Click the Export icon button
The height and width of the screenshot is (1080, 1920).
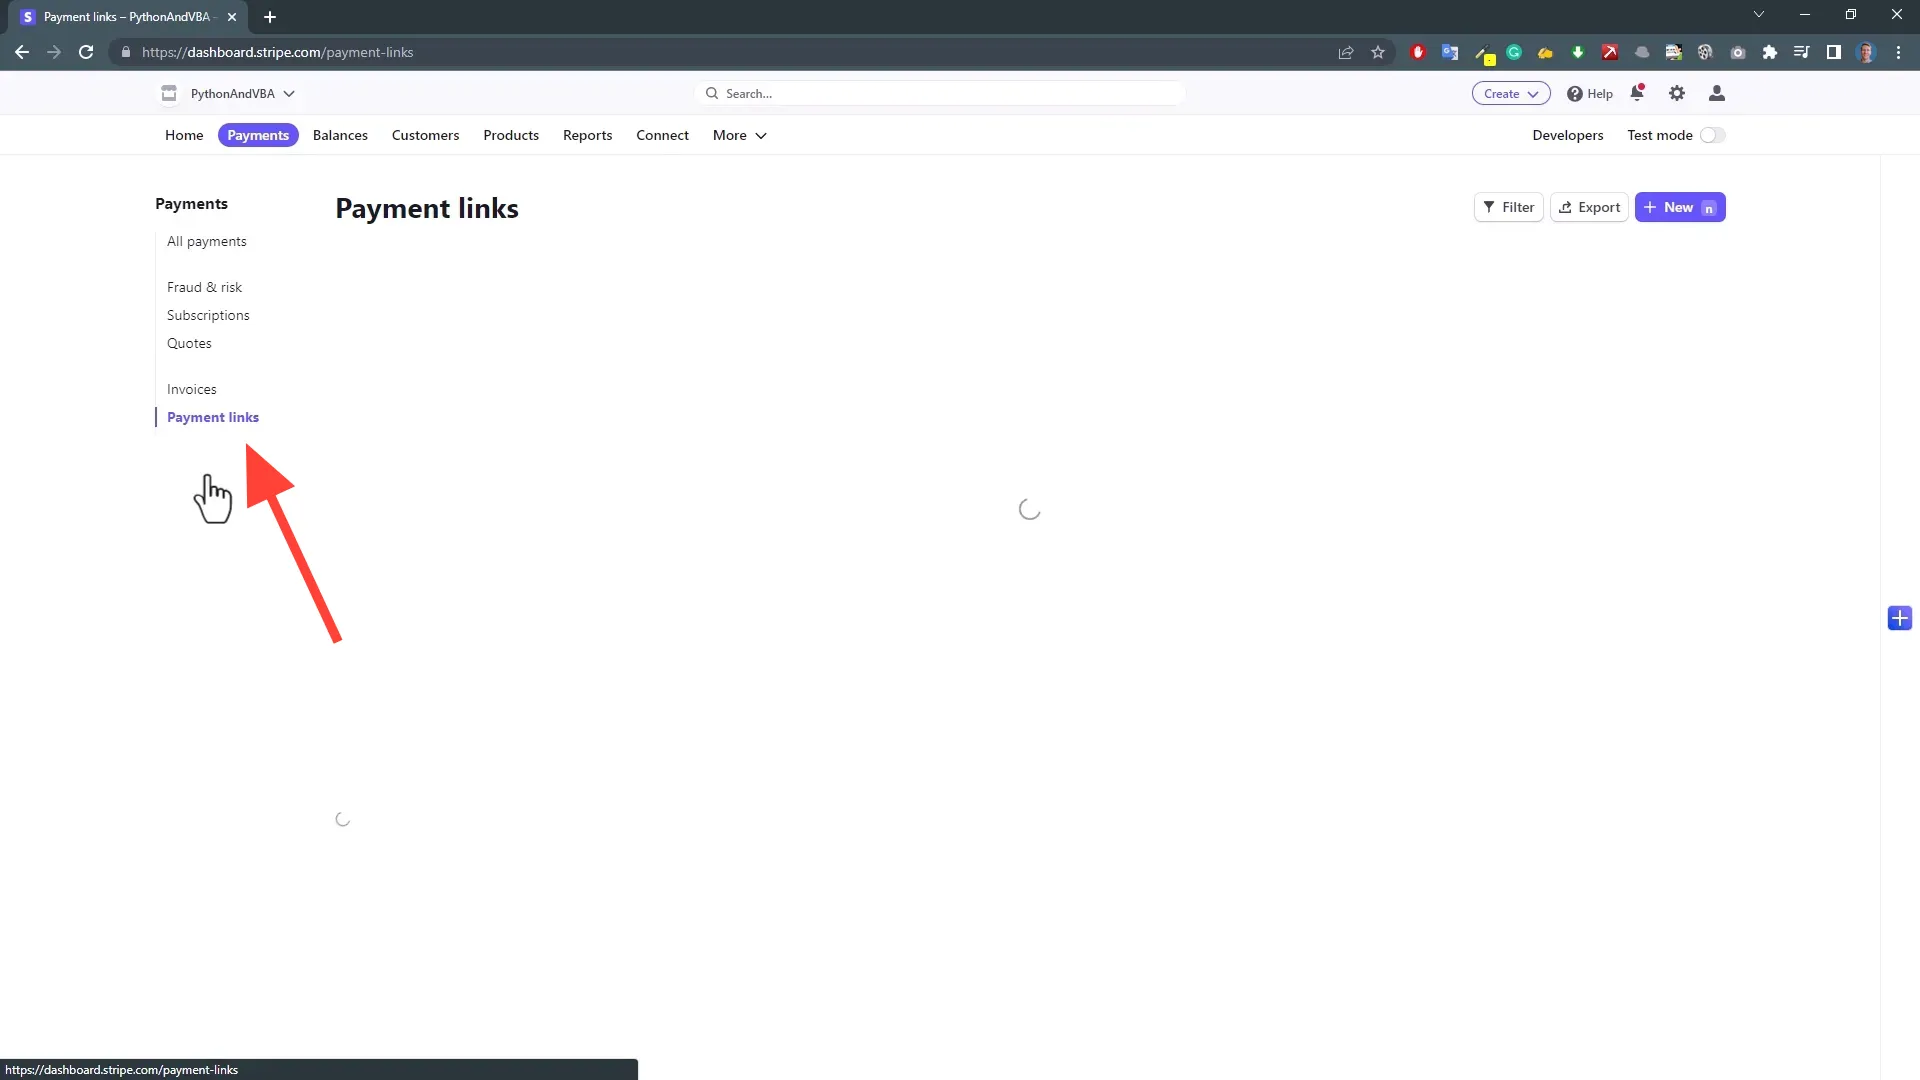pyautogui.click(x=1566, y=207)
